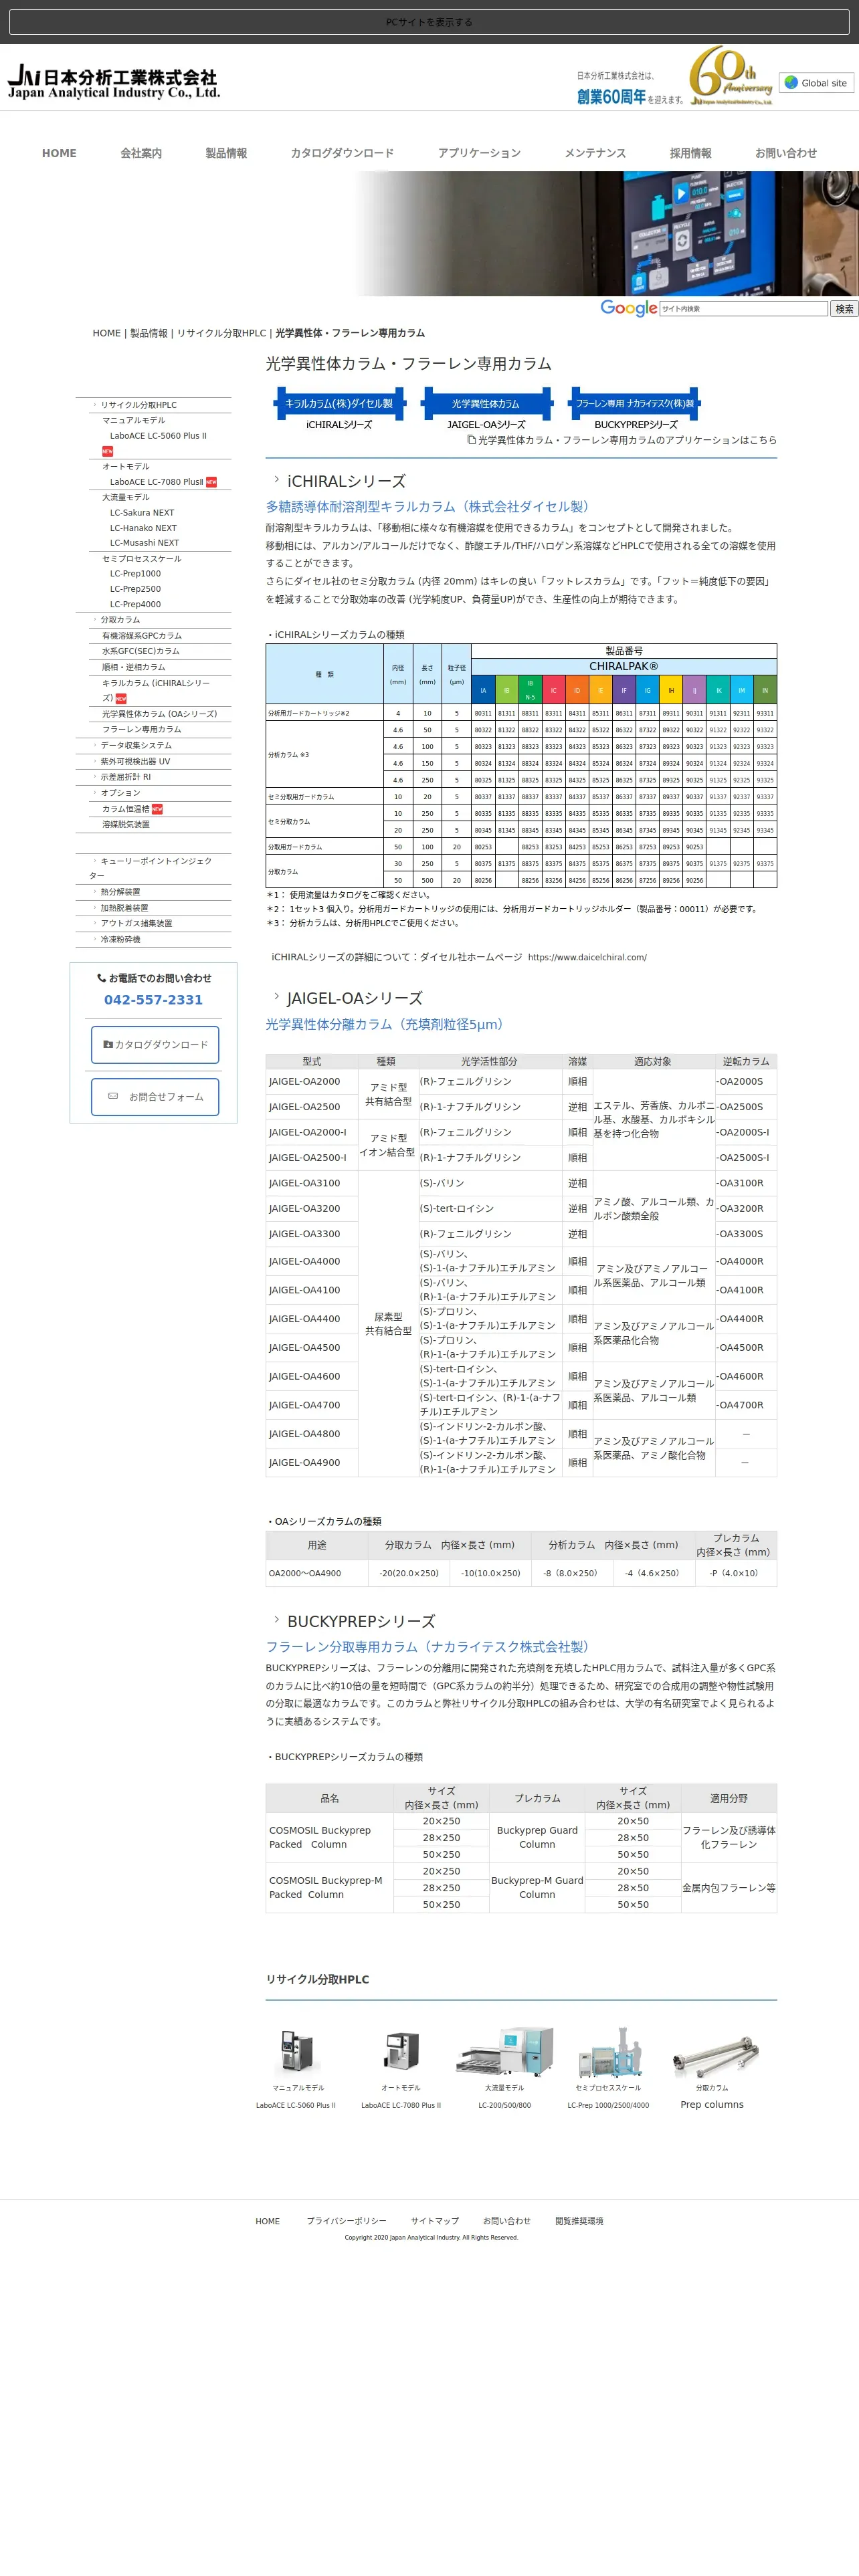Click the JAIGEL-OA2000 table cell

[x=312, y=1081]
